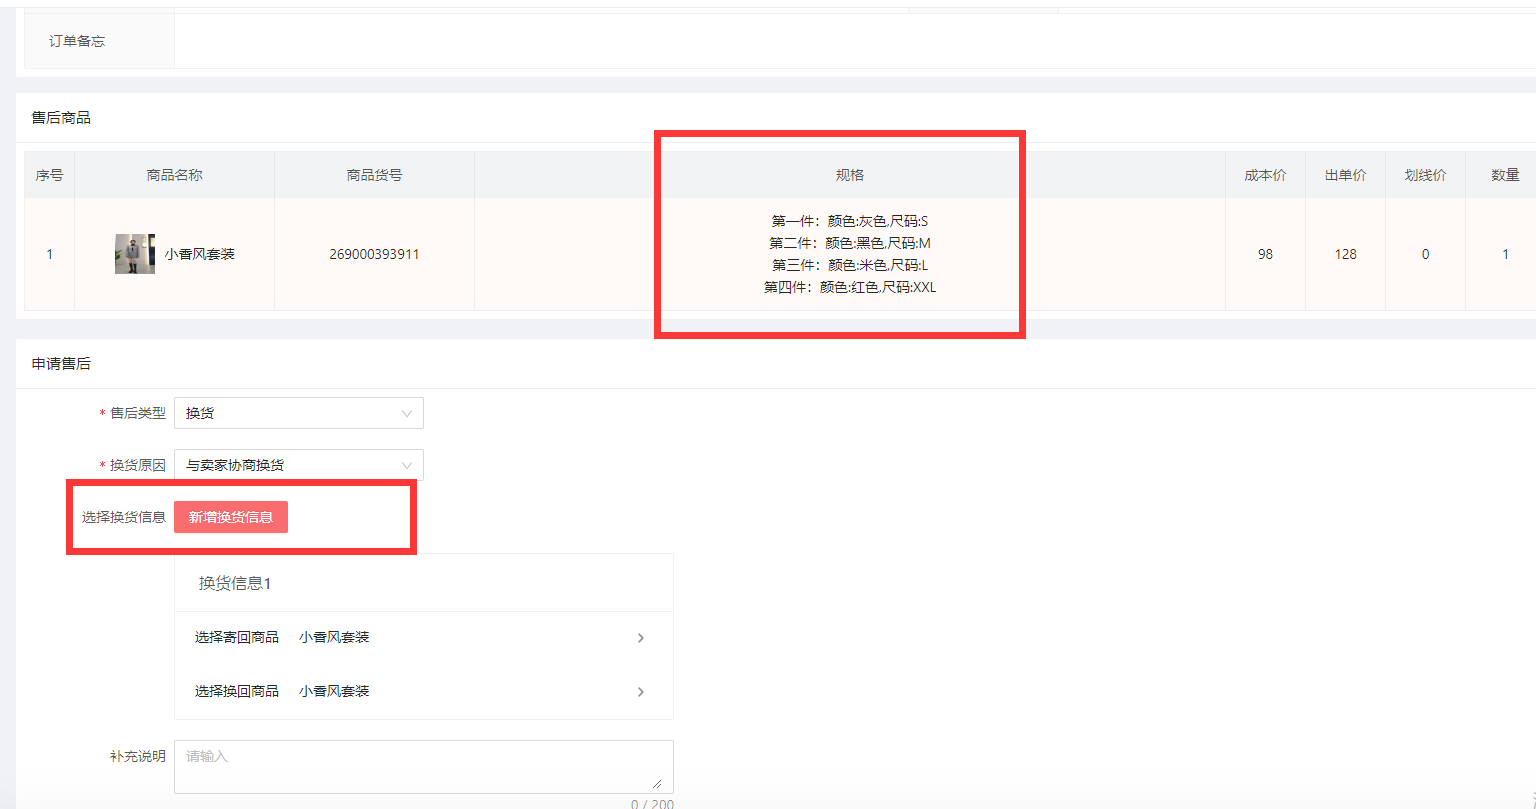This screenshot has width=1536, height=809.
Task: Click the 序号 column header
Action: point(49,175)
